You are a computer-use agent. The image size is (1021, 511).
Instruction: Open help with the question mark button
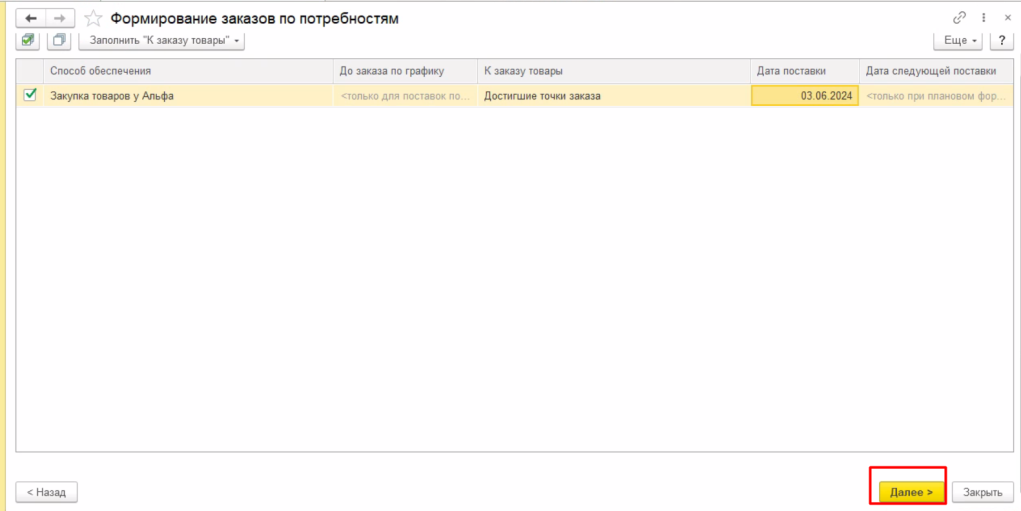click(1002, 40)
